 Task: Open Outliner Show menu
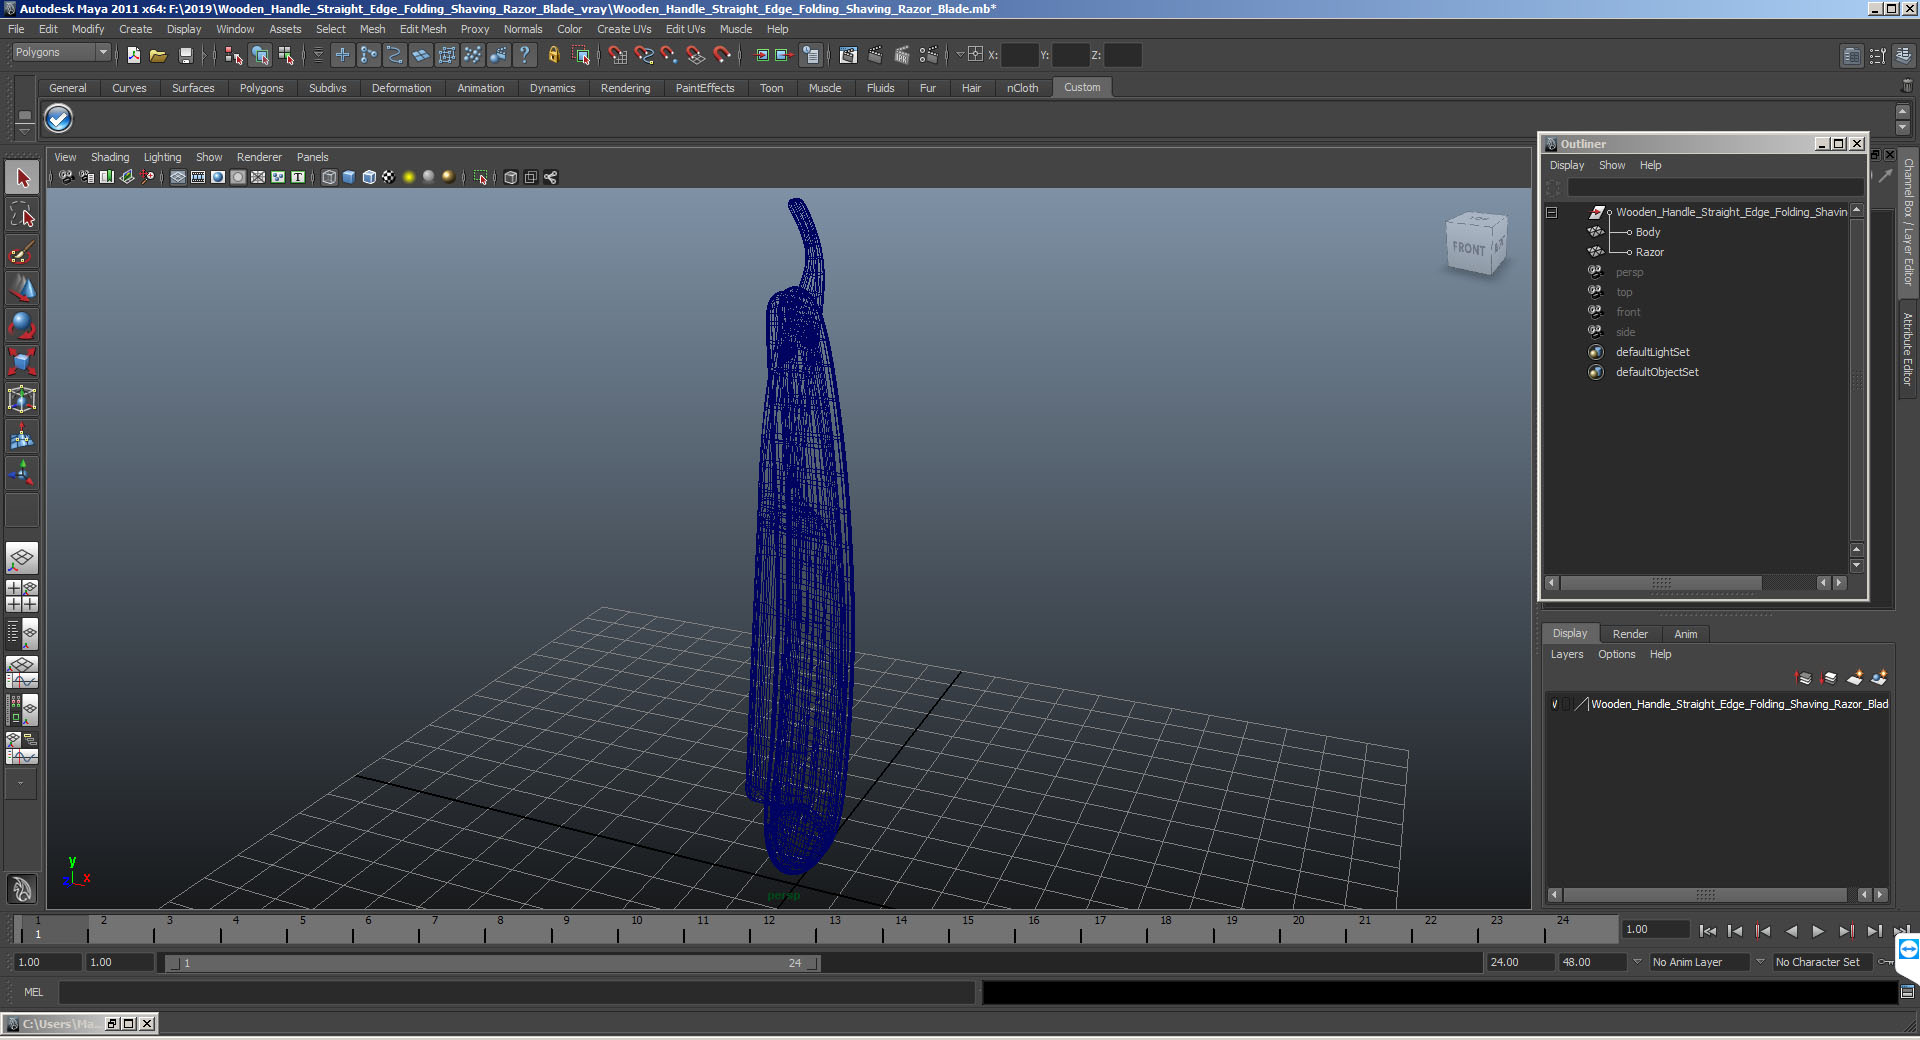click(1612, 165)
